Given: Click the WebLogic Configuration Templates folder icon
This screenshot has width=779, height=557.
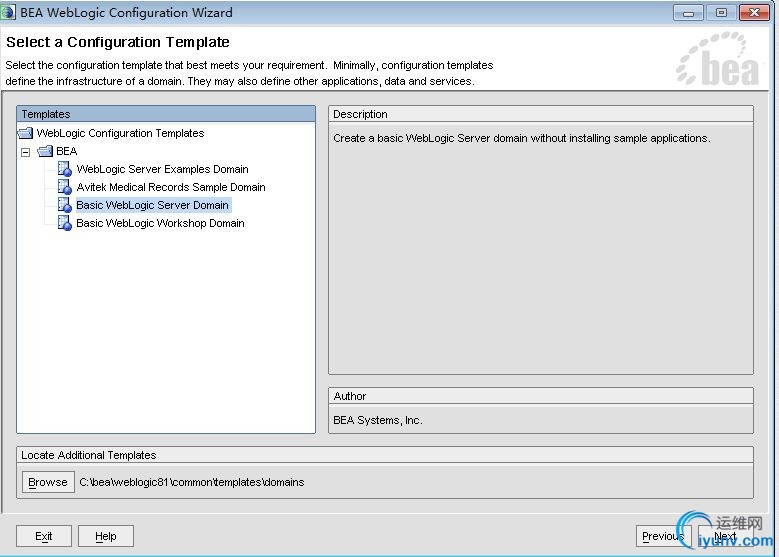Looking at the screenshot, I should pos(25,133).
